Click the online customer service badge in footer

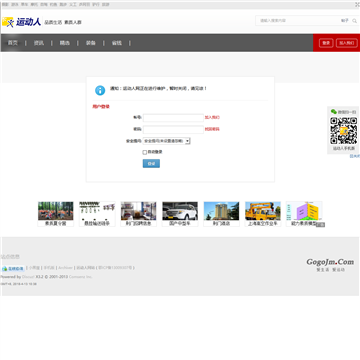[13, 268]
